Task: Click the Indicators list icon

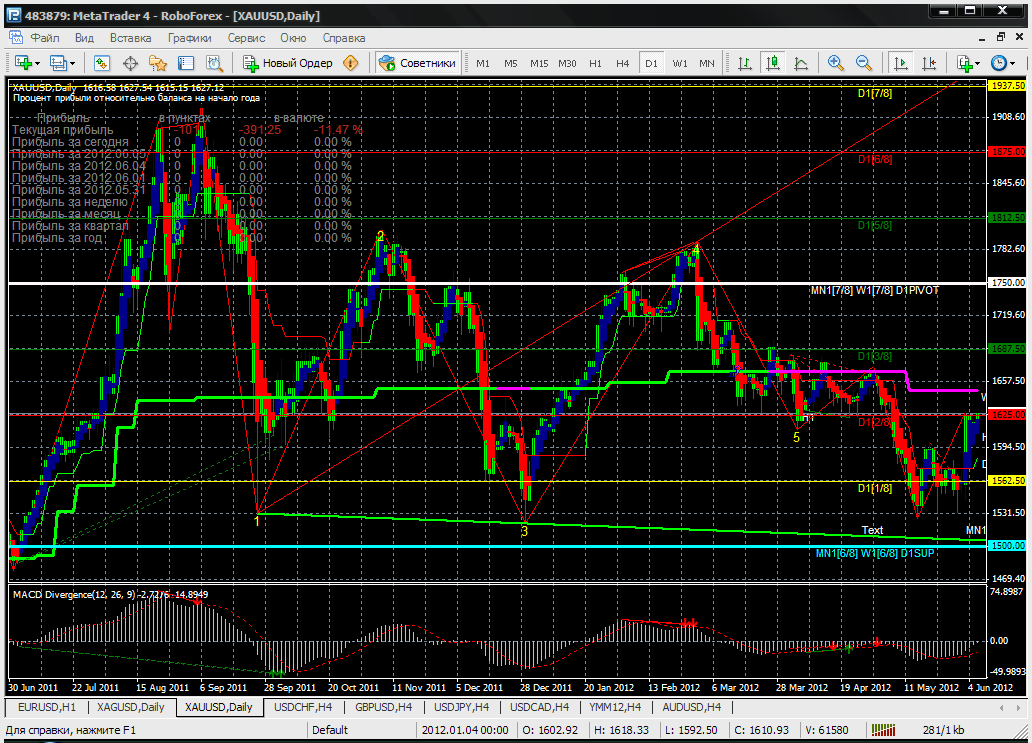Action: [x=965, y=63]
